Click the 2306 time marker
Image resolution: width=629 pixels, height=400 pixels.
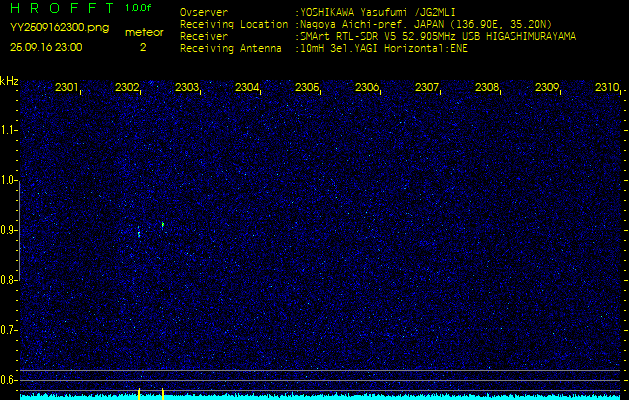tap(367, 87)
